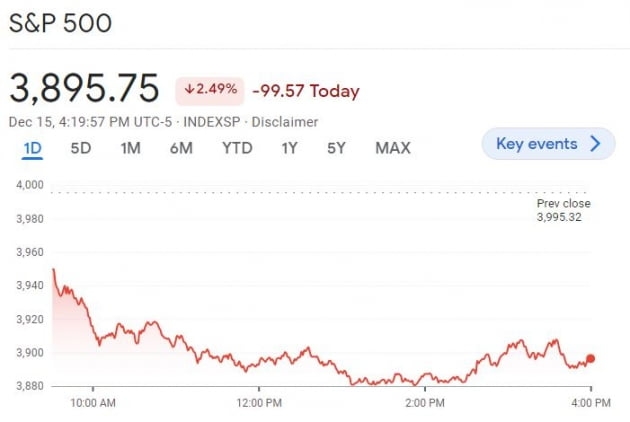Click the down arrow percent change badge
This screenshot has height=422, width=630.
210,90
